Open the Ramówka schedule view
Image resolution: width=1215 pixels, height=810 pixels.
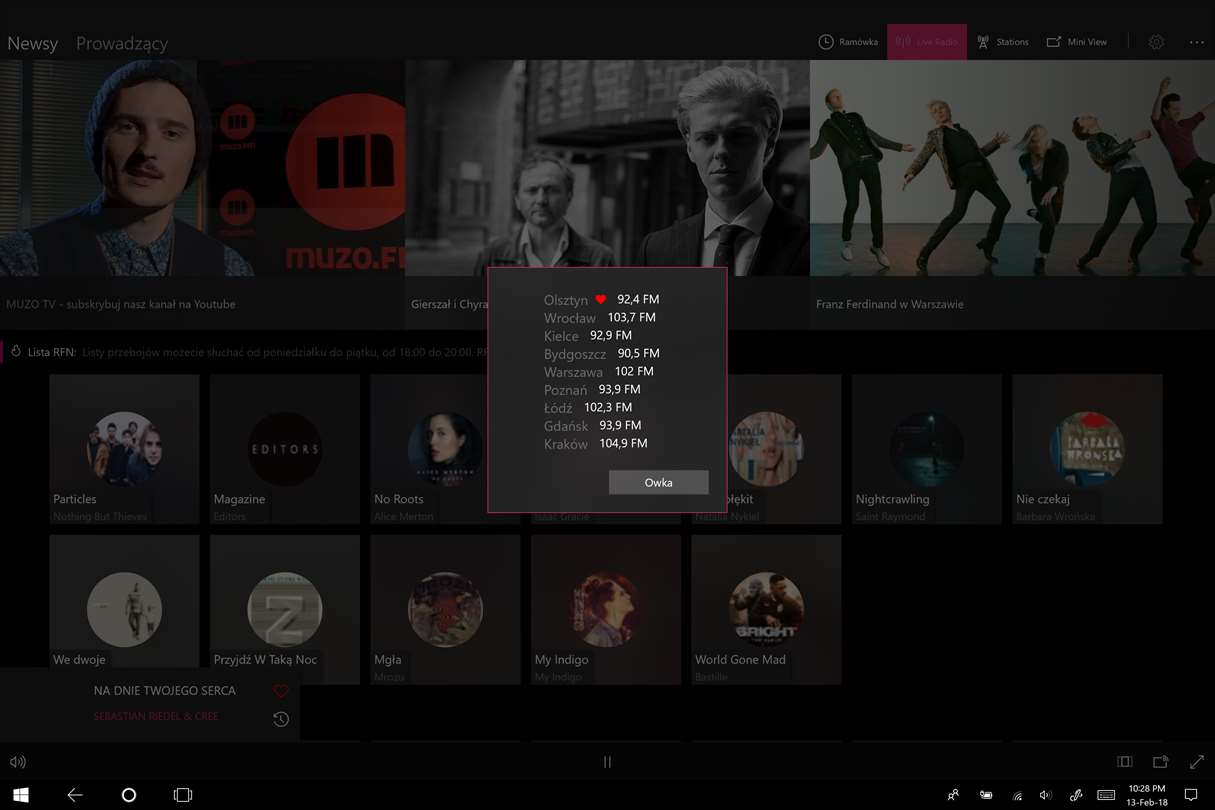pos(848,42)
